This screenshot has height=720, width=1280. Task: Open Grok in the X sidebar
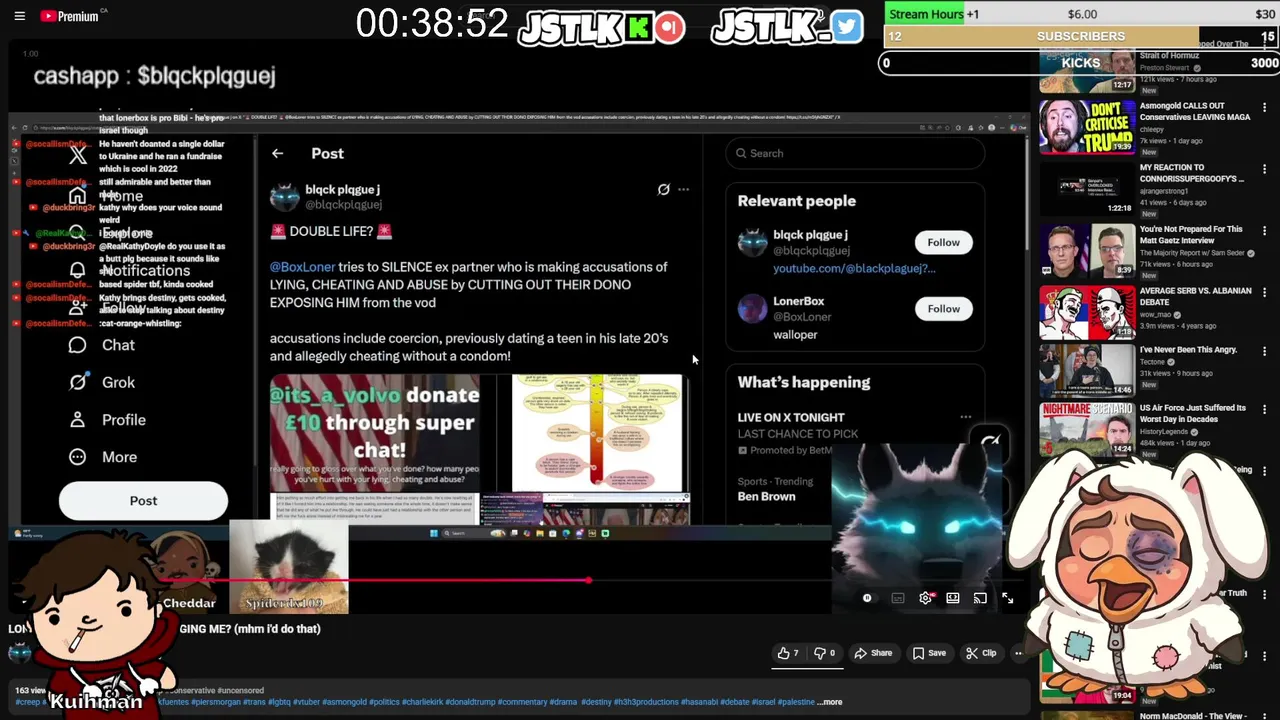pos(102,382)
